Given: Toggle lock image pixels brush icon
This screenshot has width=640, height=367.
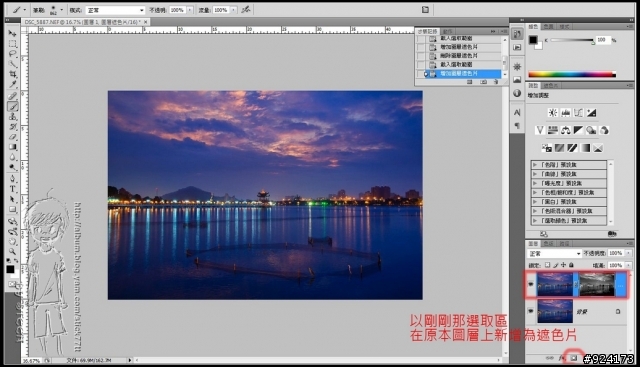Looking at the screenshot, I should click(556, 265).
